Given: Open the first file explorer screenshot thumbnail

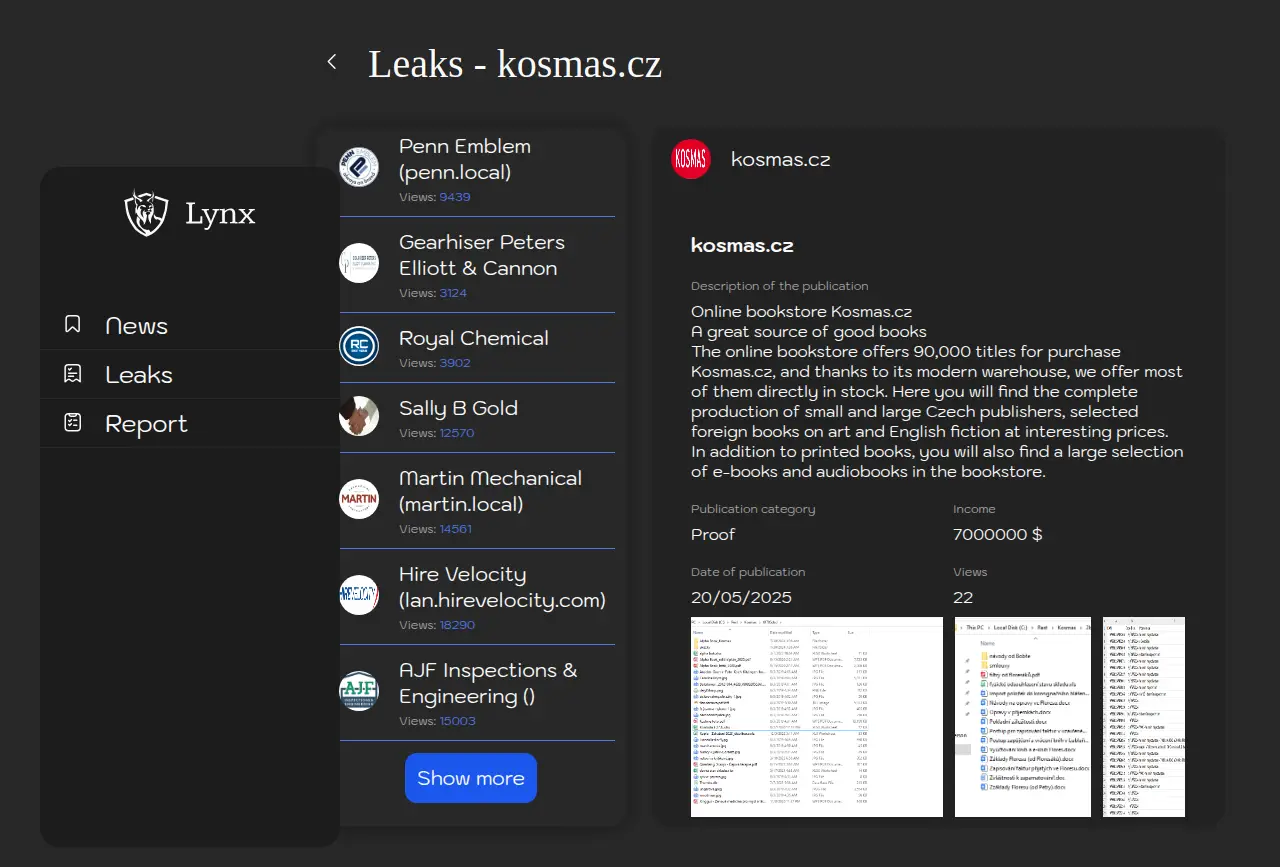Looking at the screenshot, I should click(816, 716).
